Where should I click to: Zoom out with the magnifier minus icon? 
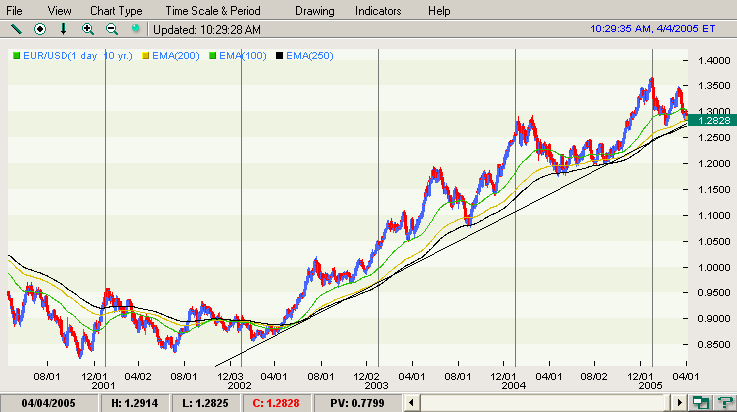[111, 30]
